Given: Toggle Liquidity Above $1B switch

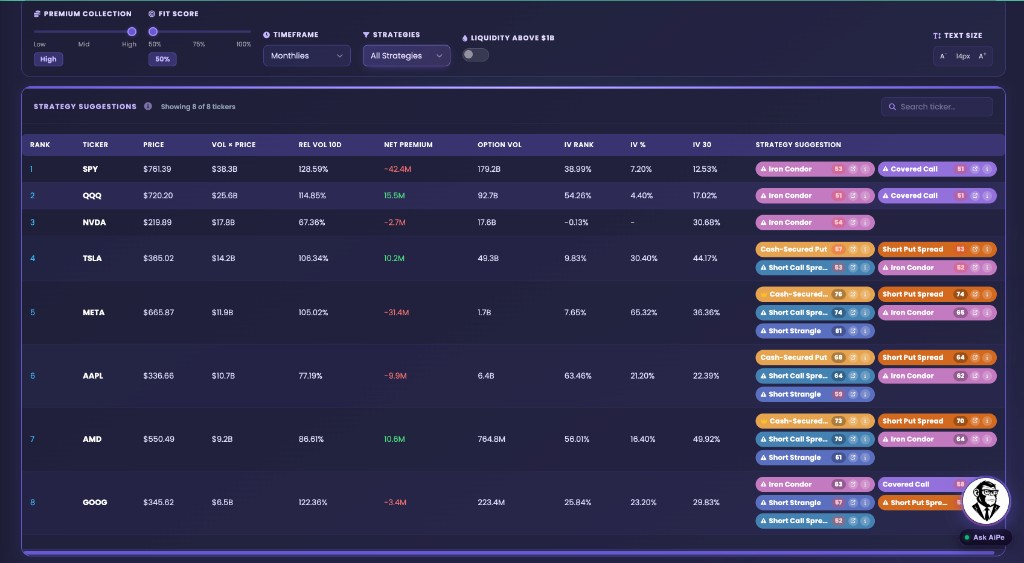Looking at the screenshot, I should point(475,55).
